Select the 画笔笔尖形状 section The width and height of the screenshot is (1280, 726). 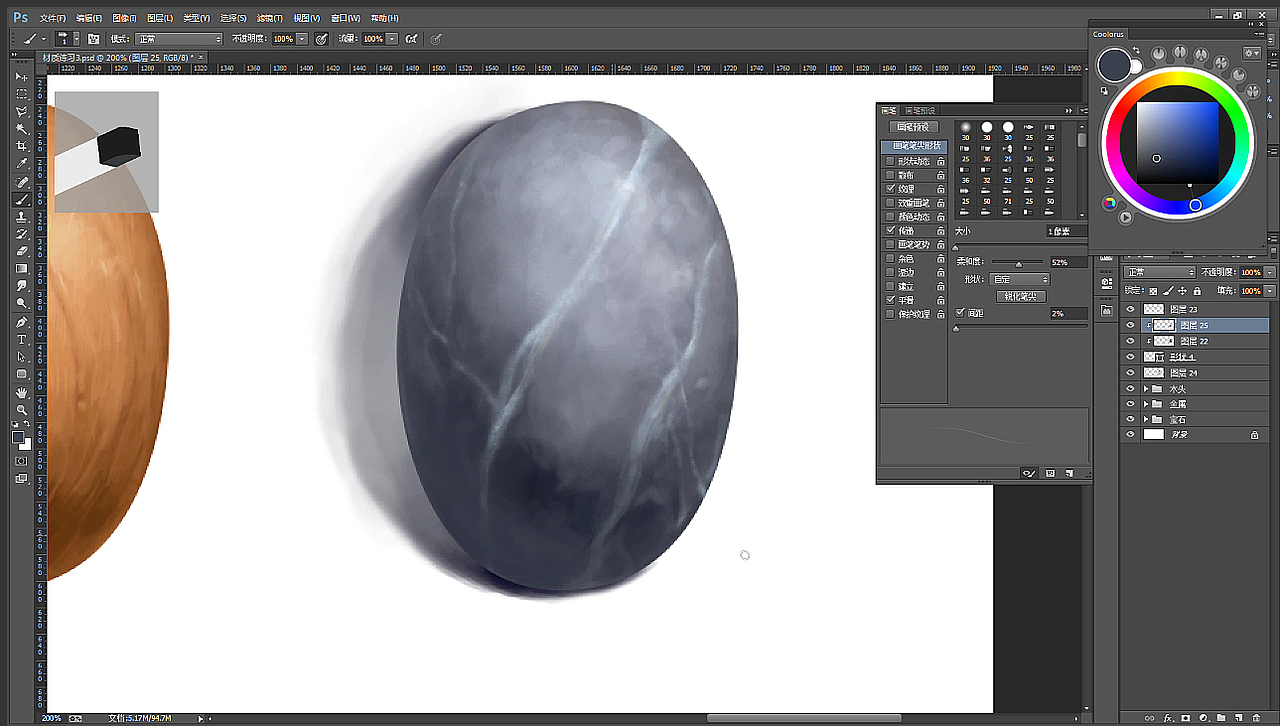pos(913,146)
